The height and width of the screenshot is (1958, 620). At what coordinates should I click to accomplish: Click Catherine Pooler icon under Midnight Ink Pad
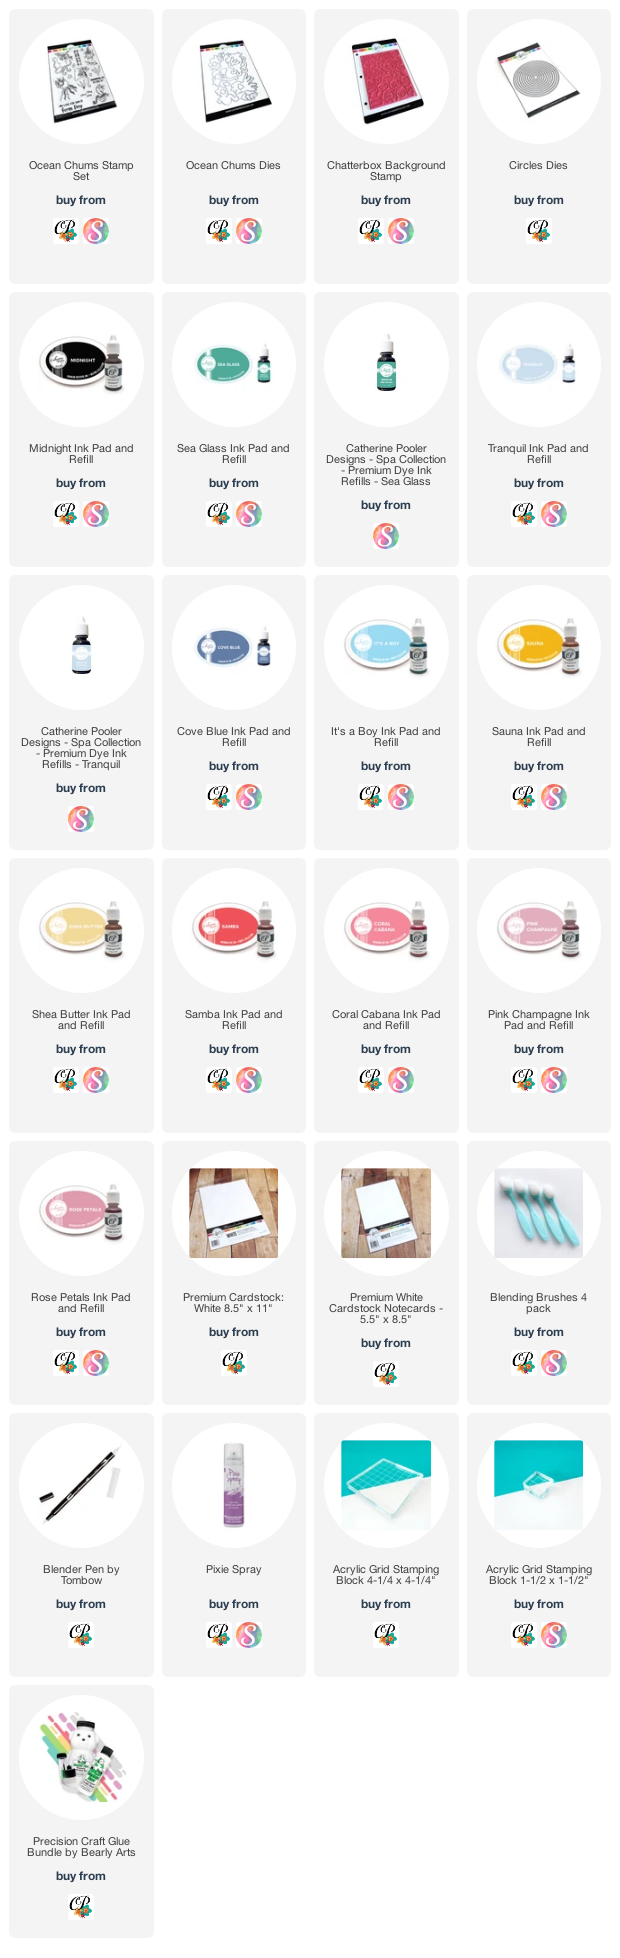pyautogui.click(x=66, y=514)
